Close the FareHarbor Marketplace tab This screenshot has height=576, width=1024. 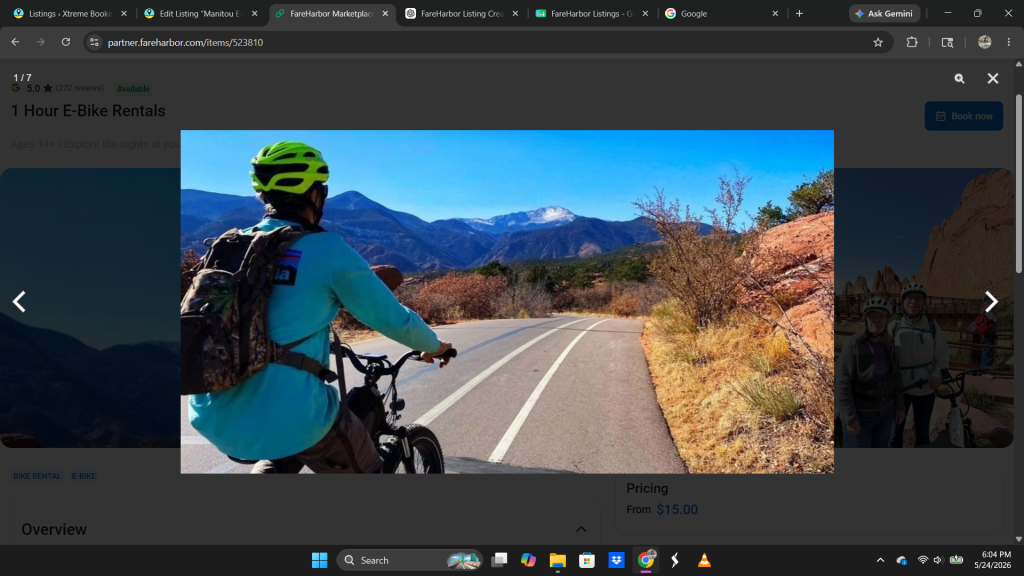[x=385, y=14]
